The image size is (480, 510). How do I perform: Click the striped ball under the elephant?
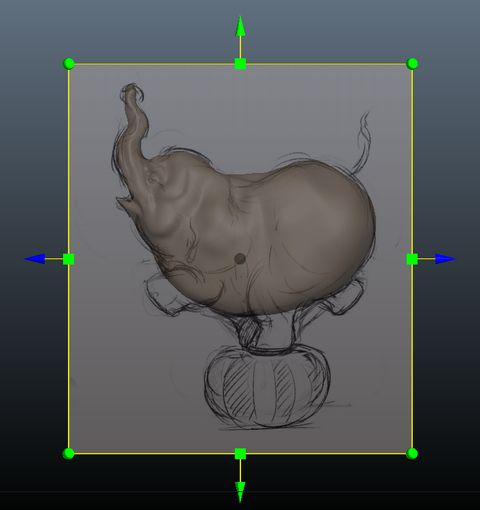(267, 387)
